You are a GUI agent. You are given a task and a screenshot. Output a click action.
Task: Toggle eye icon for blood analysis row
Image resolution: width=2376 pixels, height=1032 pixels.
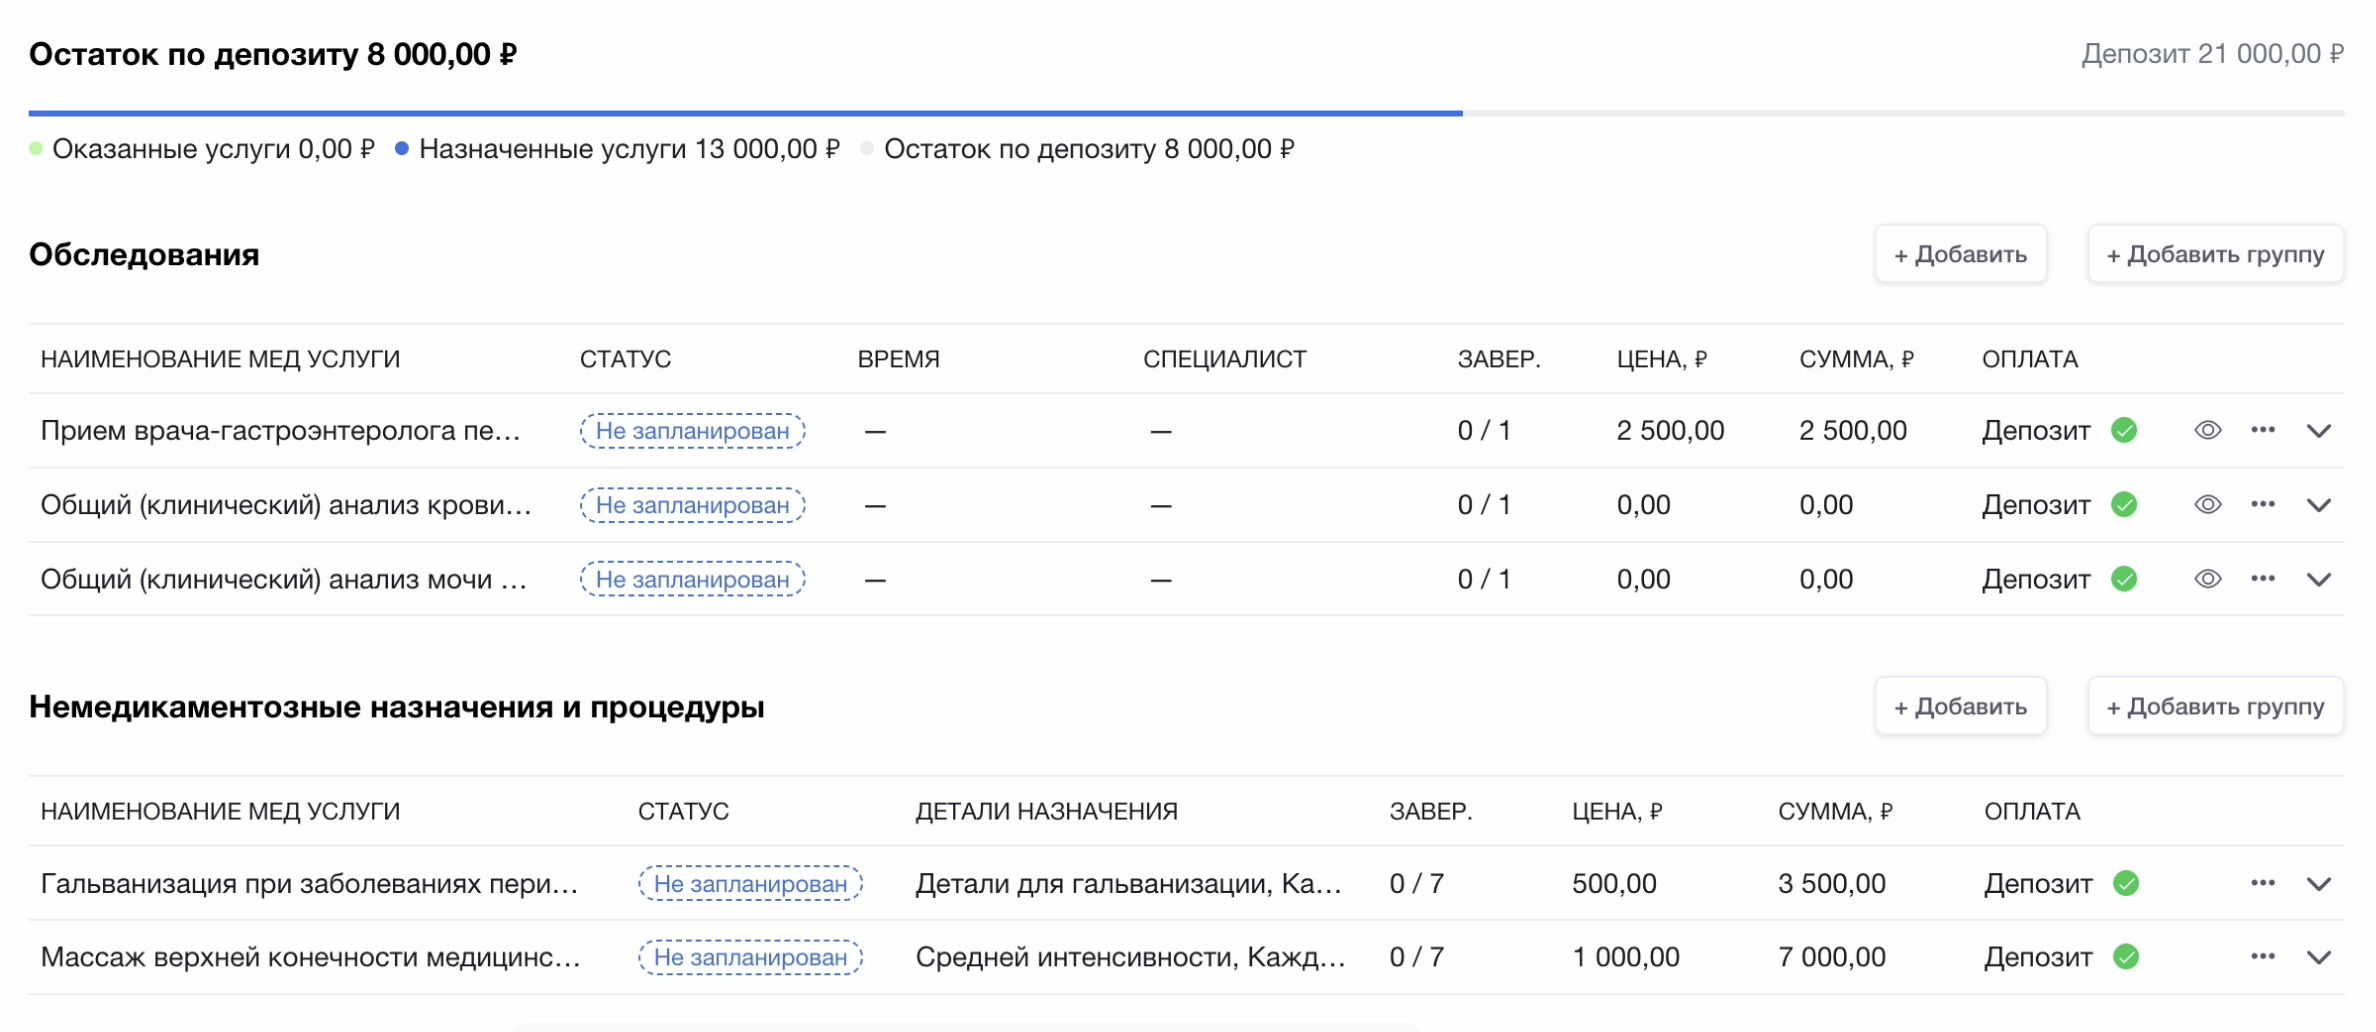tap(2207, 504)
